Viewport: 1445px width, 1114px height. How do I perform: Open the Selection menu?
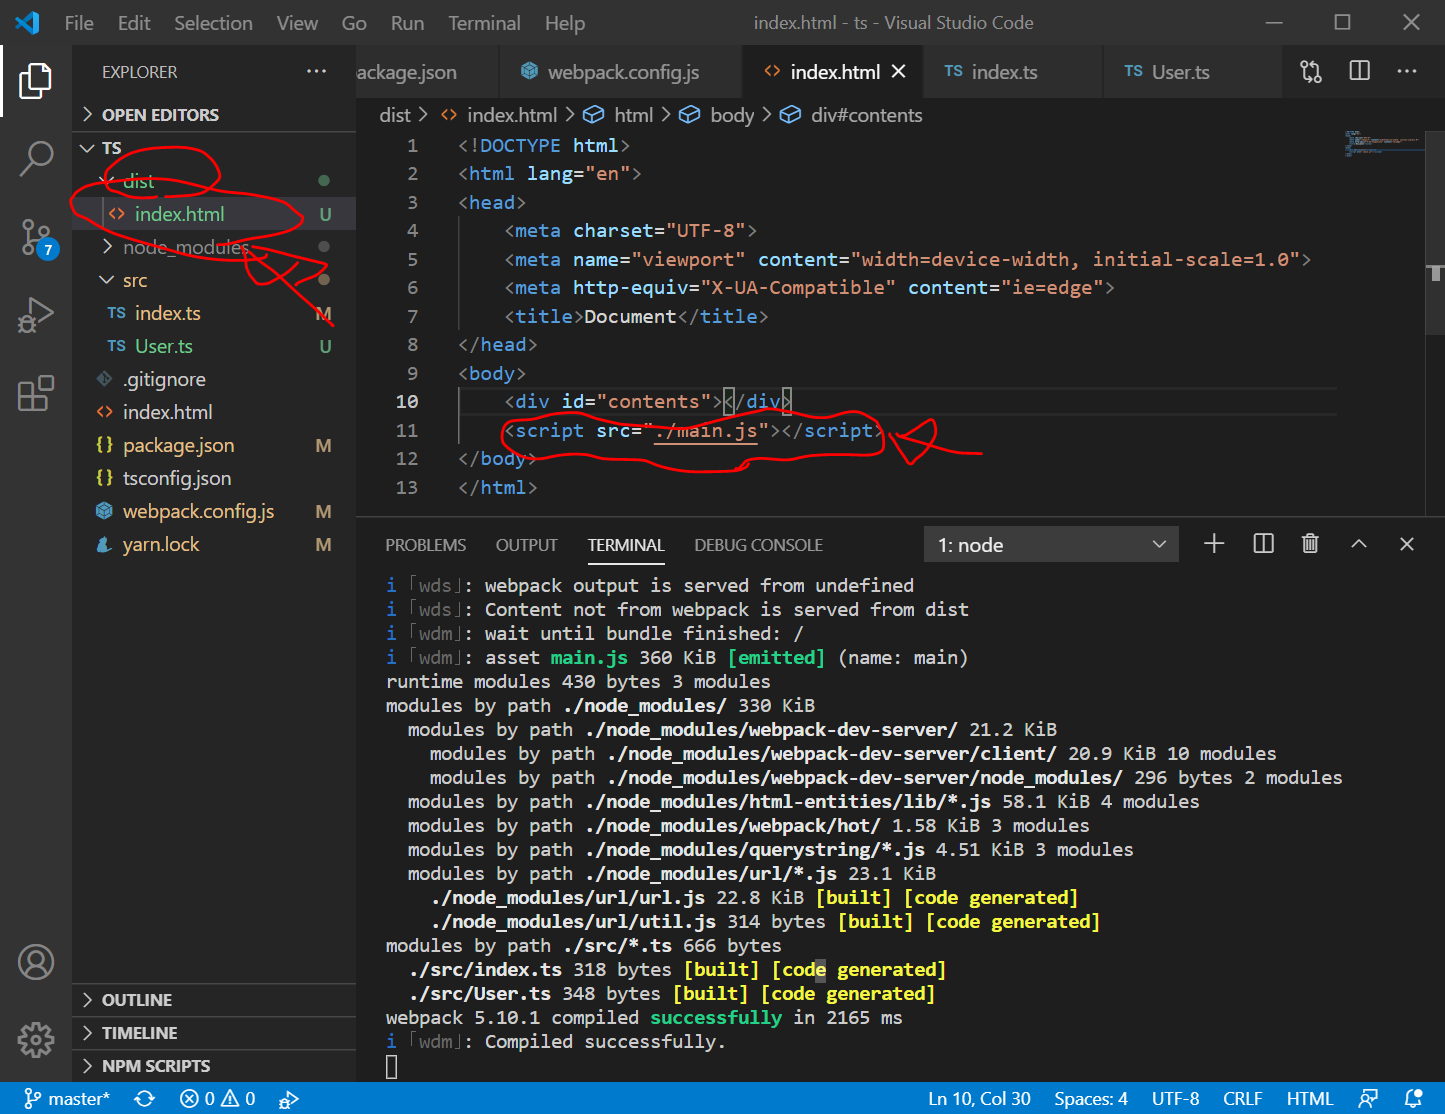point(213,22)
